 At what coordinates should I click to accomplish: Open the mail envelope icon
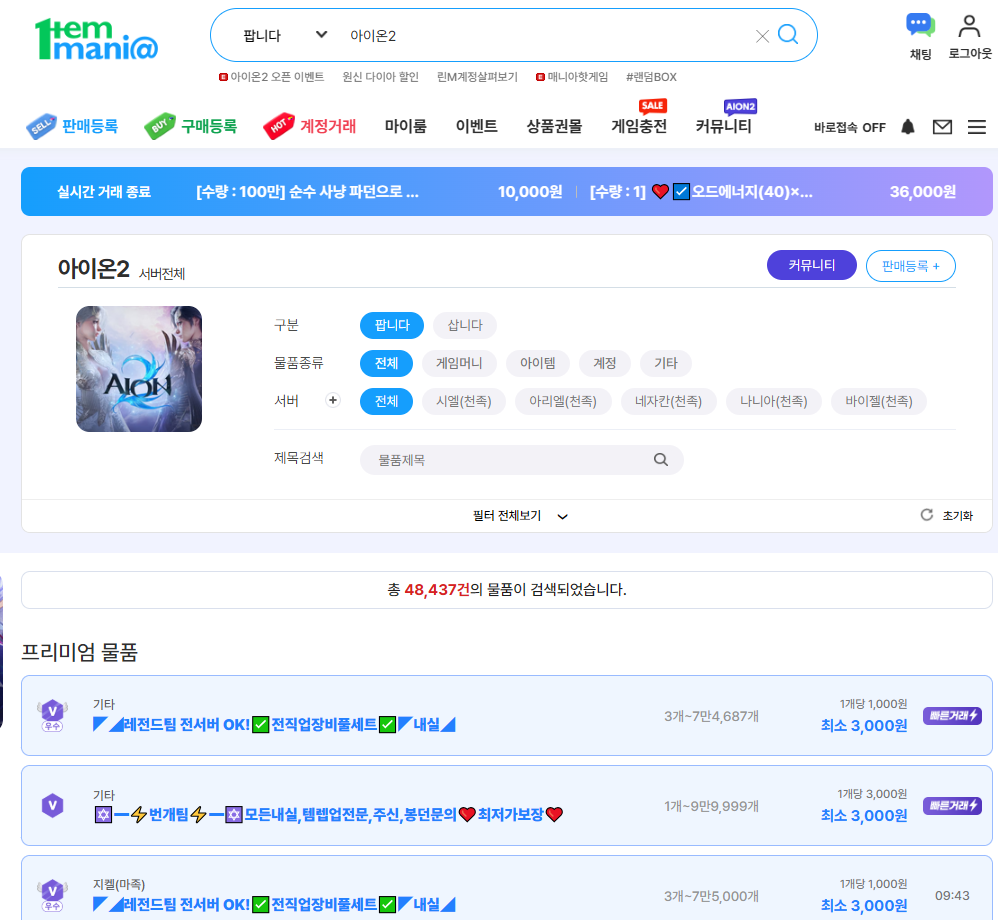tap(942, 127)
